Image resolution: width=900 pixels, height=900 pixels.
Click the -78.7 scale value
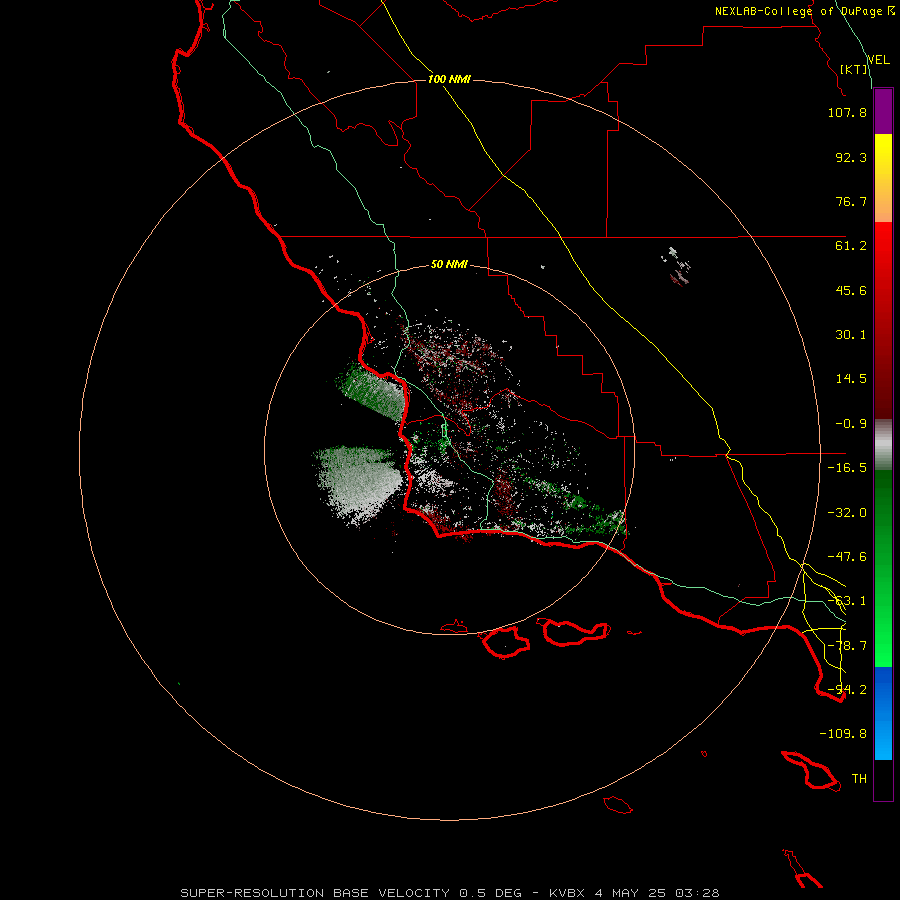847,646
